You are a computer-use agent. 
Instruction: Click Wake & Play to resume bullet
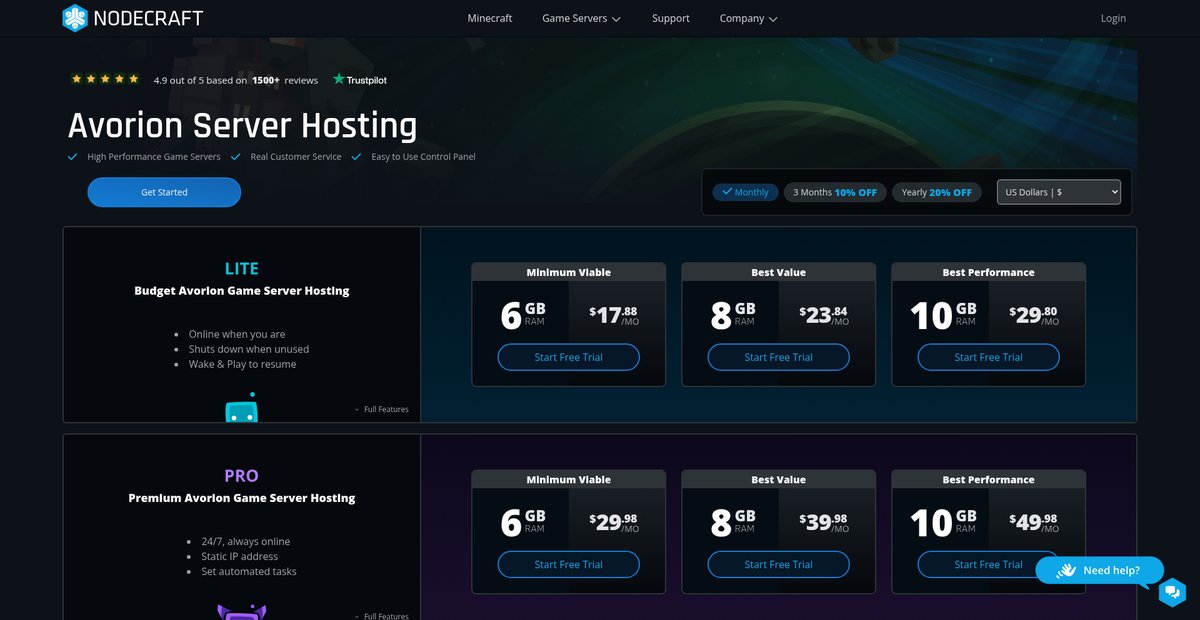coord(242,364)
